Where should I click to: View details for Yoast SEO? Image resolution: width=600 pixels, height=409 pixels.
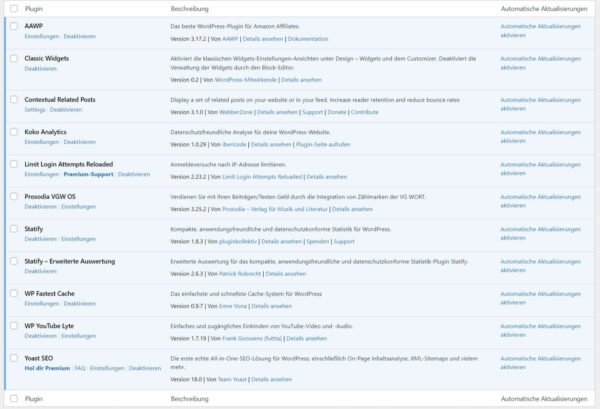(x=271, y=380)
